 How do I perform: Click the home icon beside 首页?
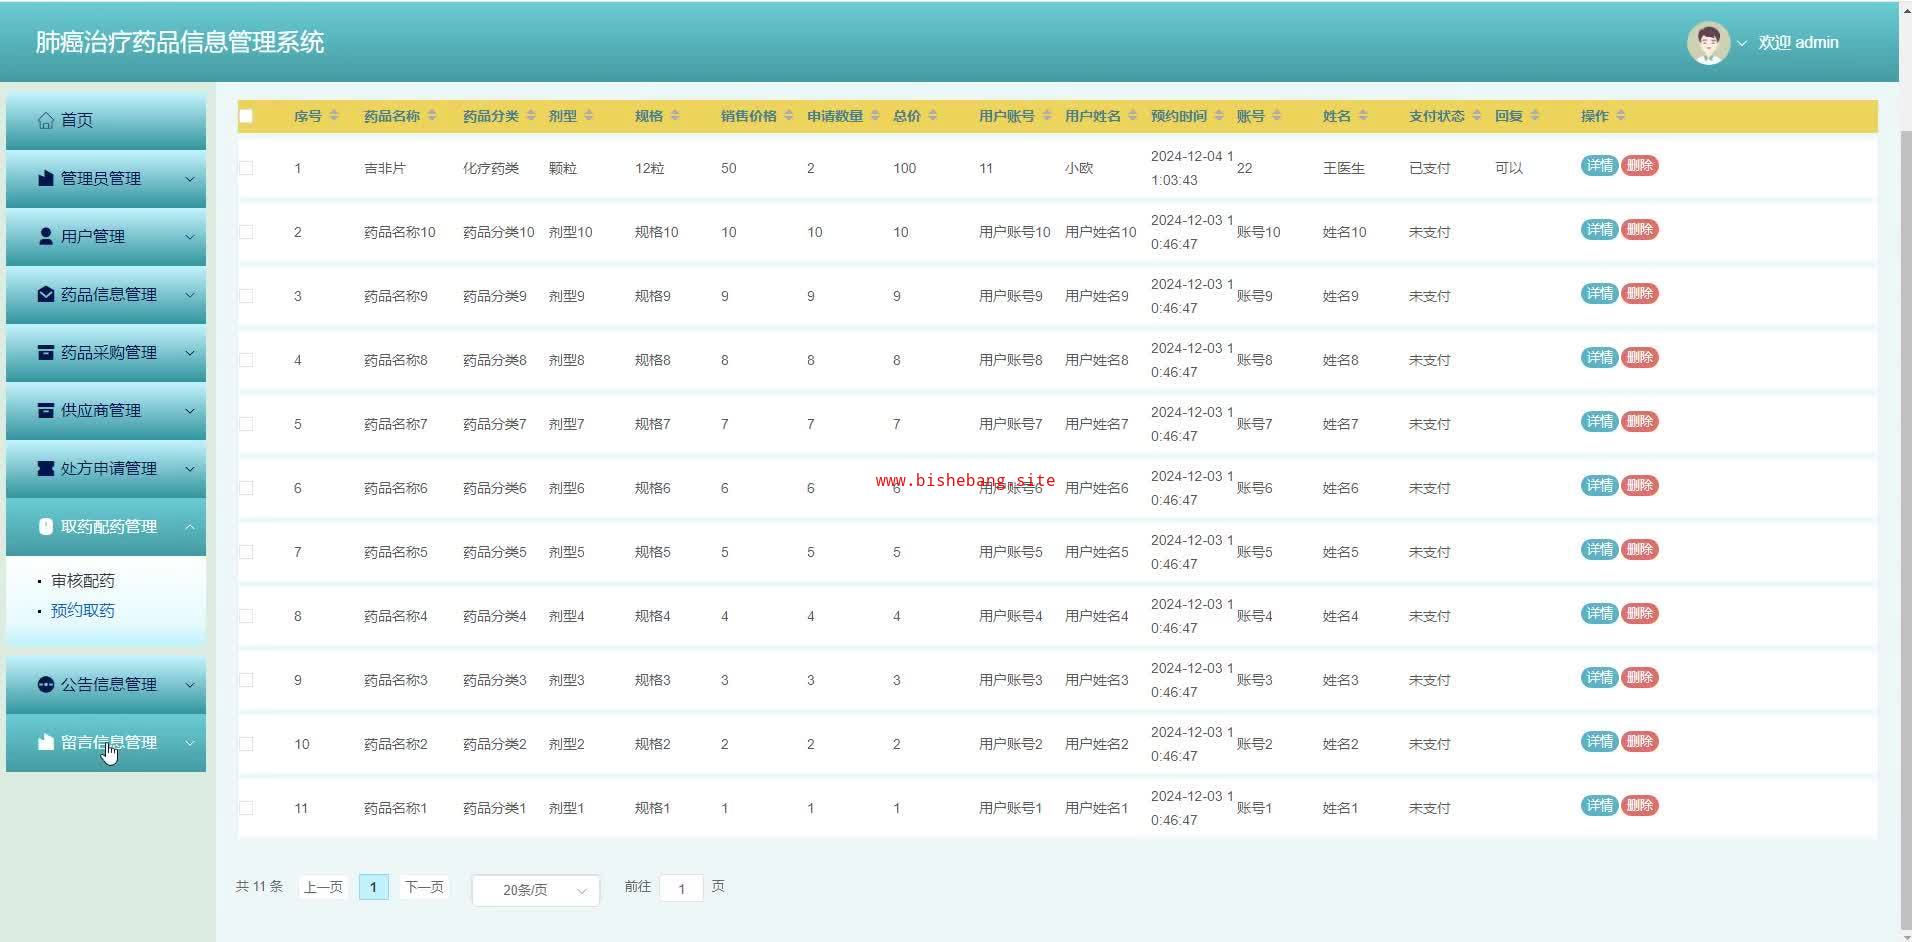[x=45, y=120]
